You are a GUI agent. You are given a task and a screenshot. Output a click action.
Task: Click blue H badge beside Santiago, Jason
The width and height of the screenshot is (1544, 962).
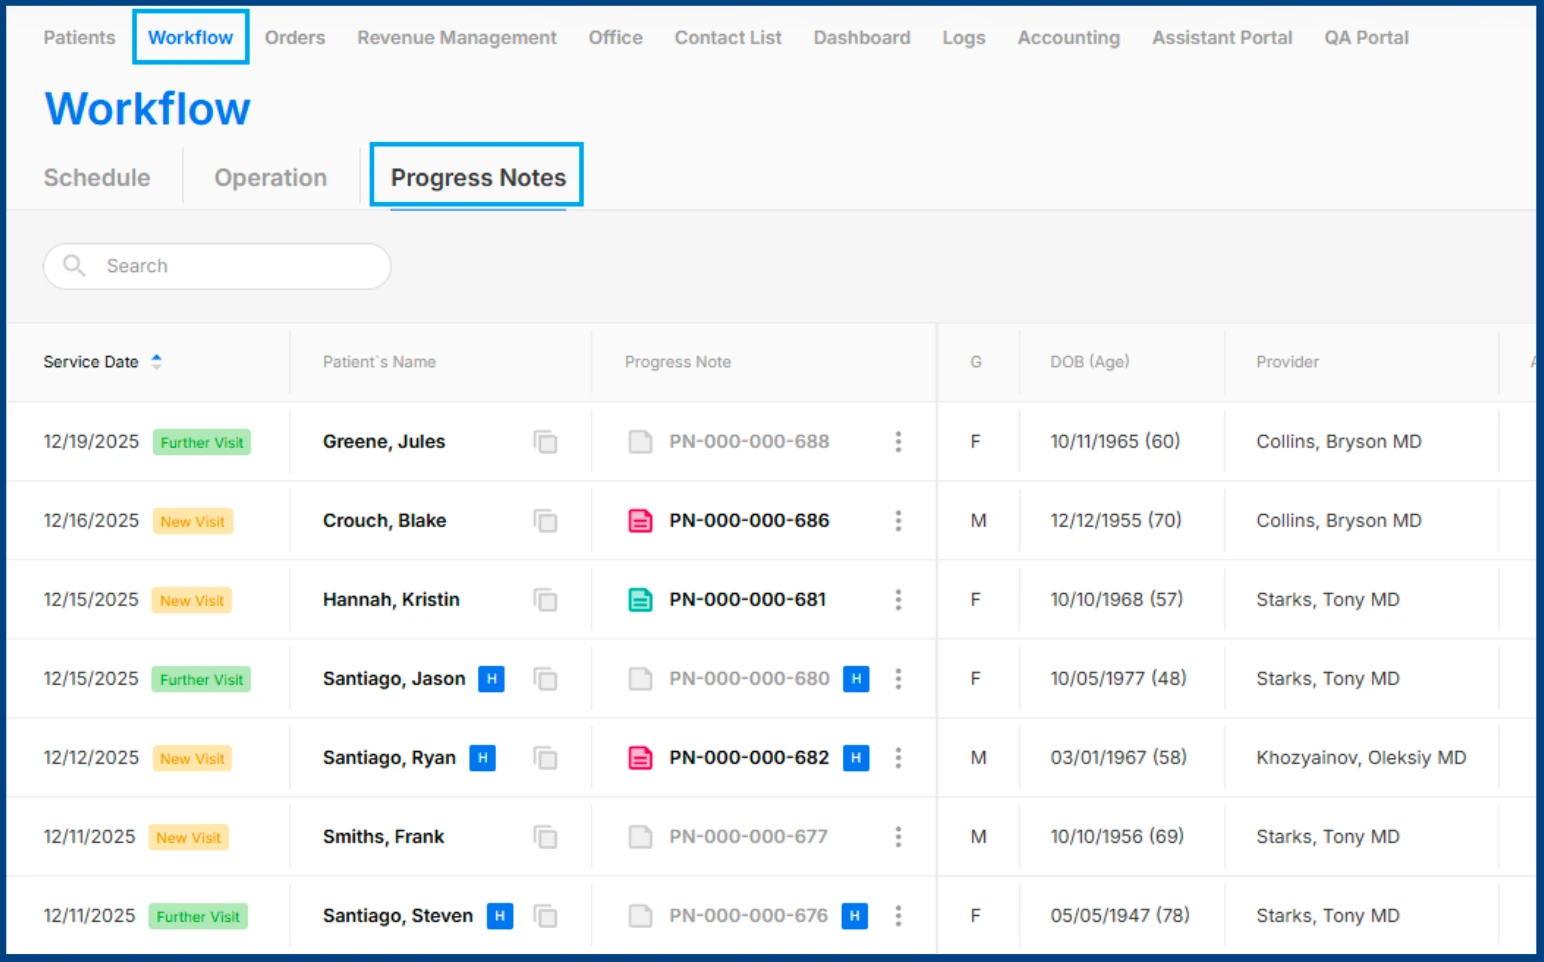point(491,679)
